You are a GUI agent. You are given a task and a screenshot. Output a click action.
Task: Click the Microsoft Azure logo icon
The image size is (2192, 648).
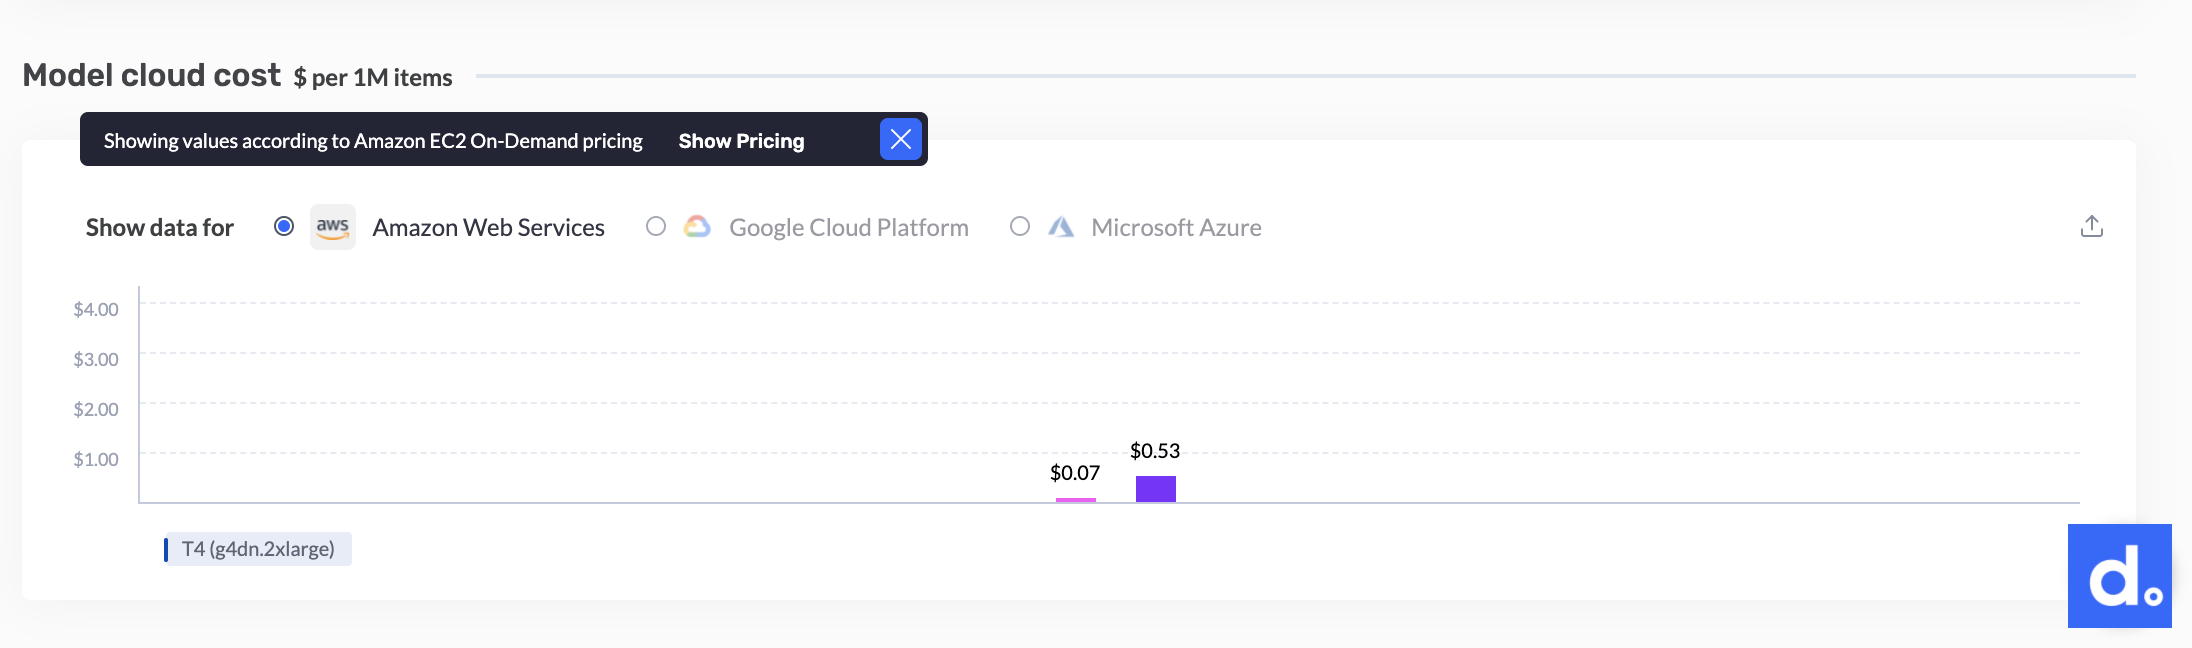point(1061,227)
